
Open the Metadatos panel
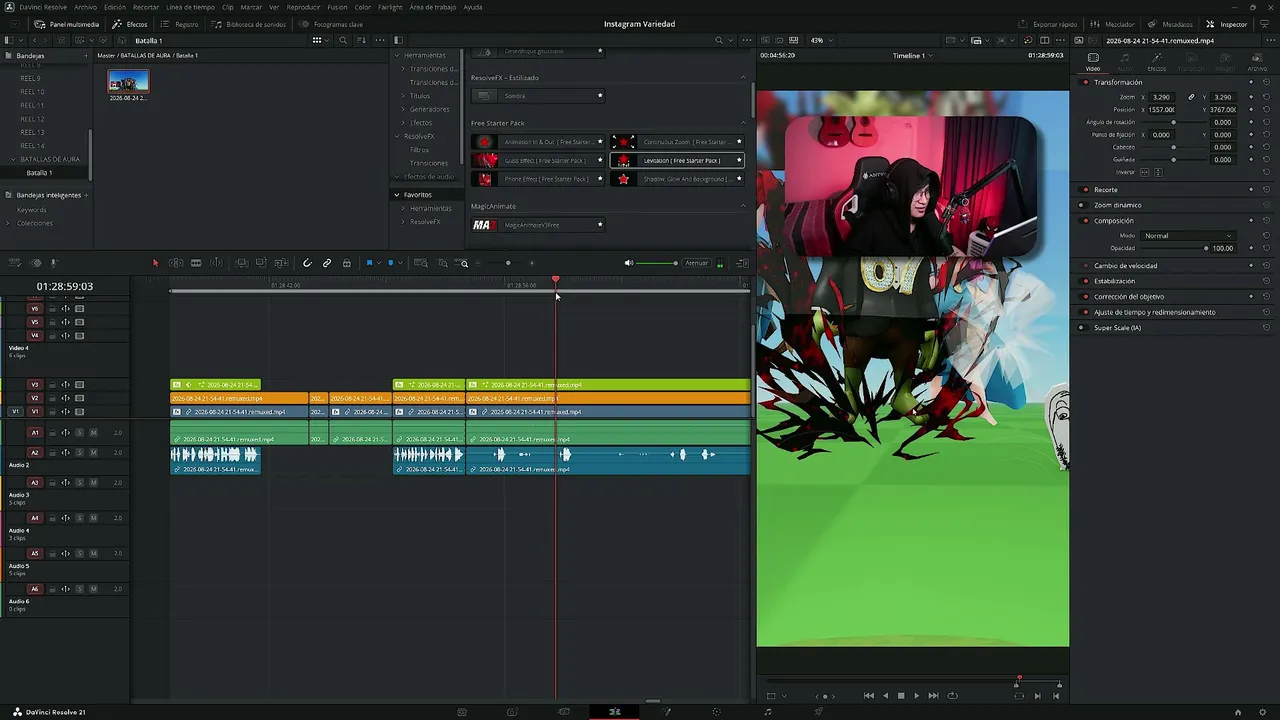click(1170, 24)
